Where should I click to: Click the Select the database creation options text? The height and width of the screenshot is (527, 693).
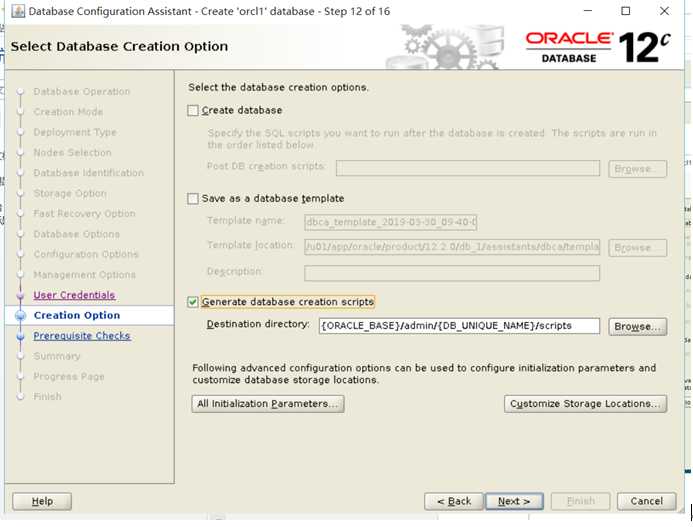pyautogui.click(x=278, y=88)
